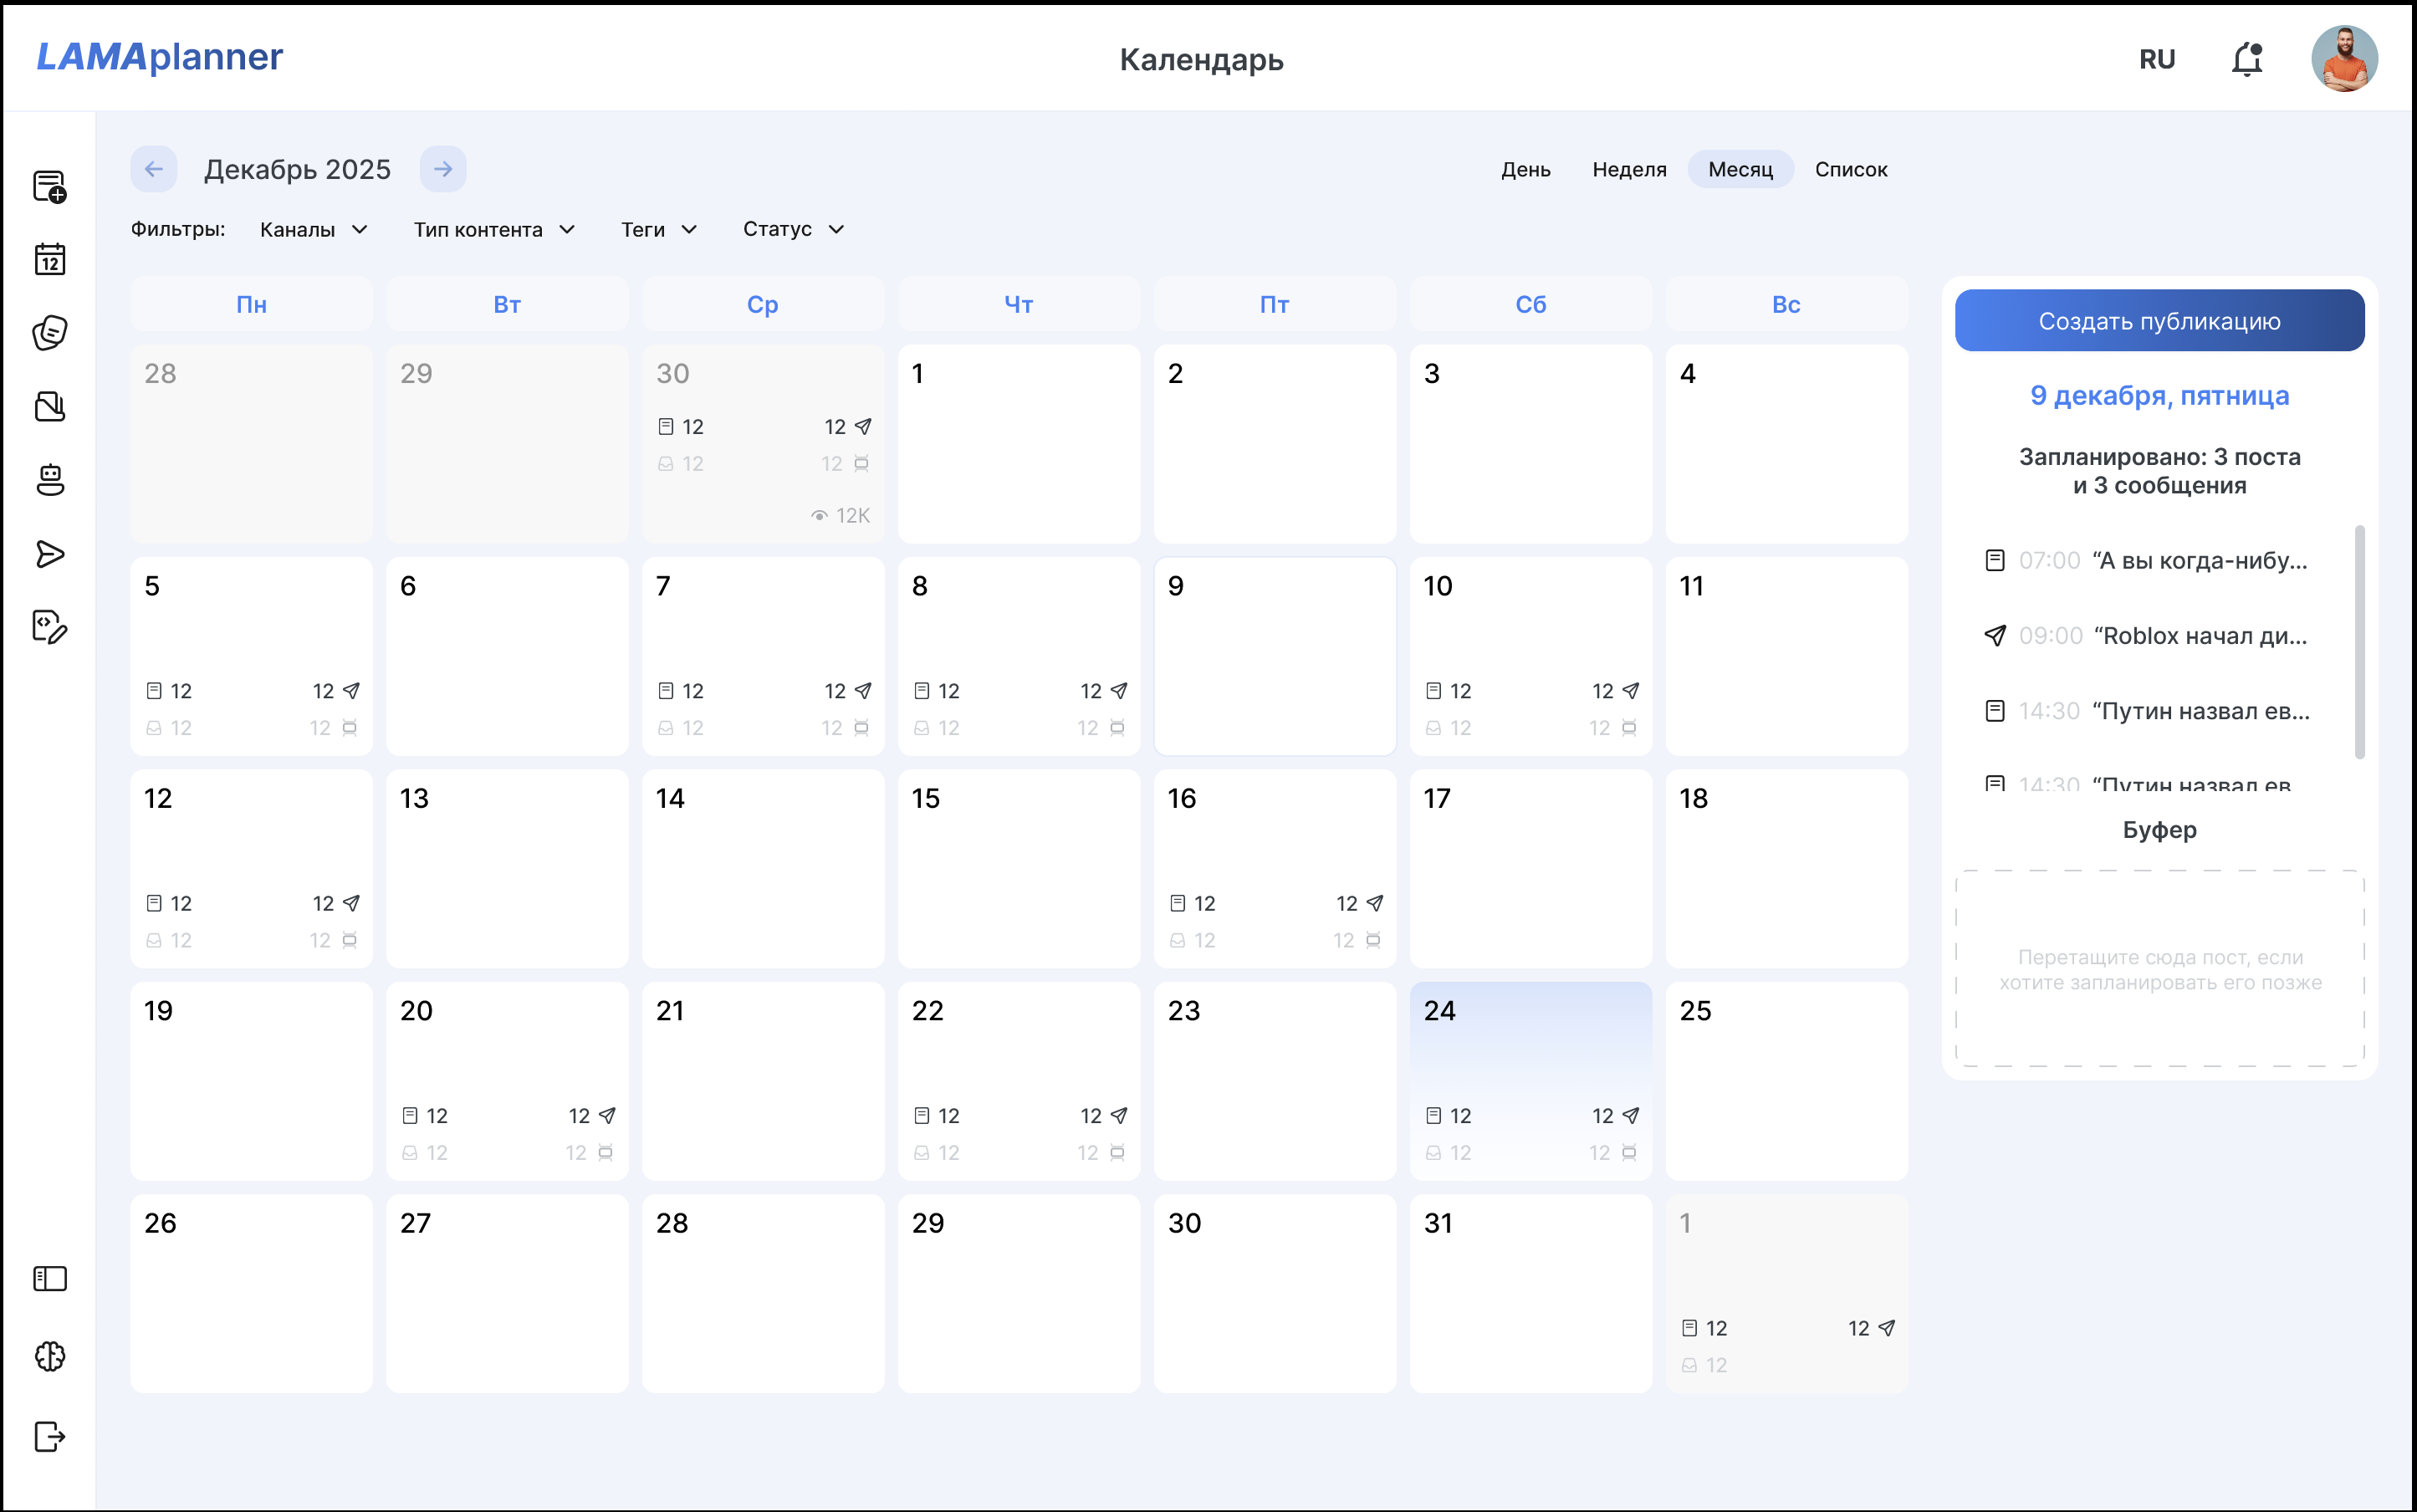
Task: Click the create post icon in sidebar
Action: point(49,187)
